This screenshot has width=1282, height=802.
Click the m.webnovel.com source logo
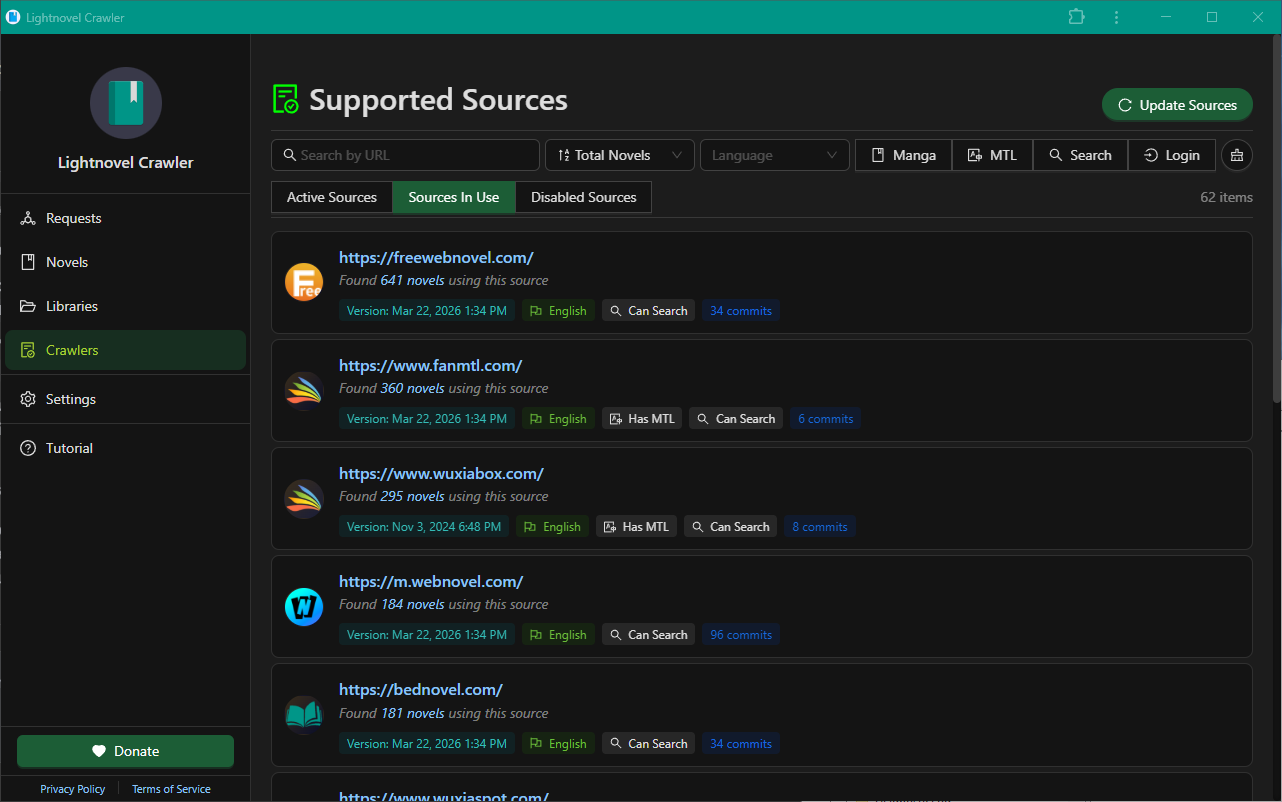coord(304,606)
